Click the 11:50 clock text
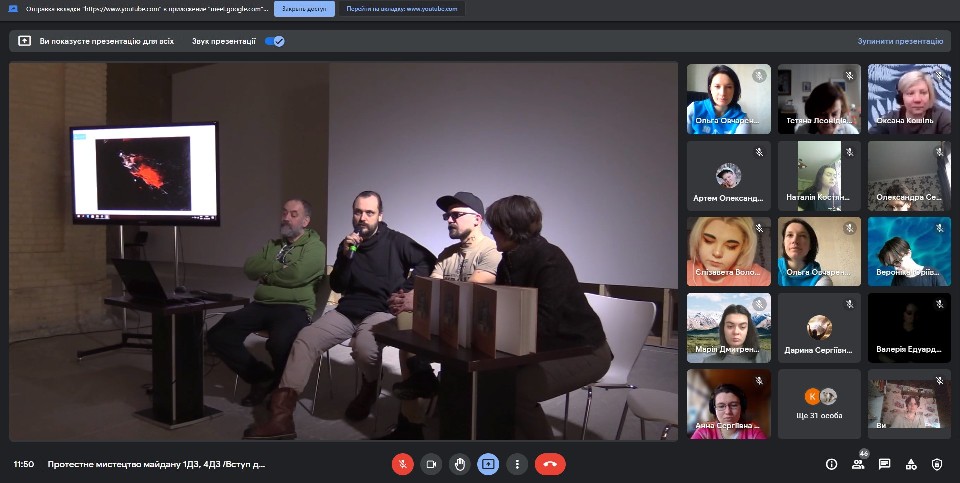960x483 pixels. (24, 464)
